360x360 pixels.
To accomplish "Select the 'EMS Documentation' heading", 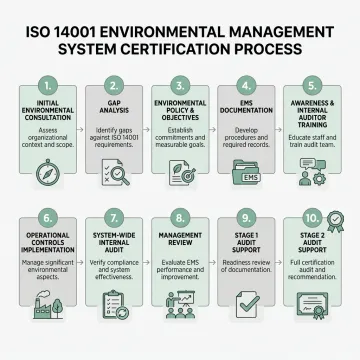I will coord(246,107).
